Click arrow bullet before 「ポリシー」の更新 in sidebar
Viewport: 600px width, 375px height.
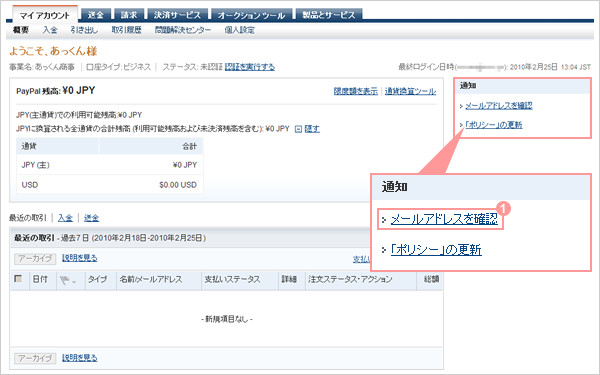point(461,125)
